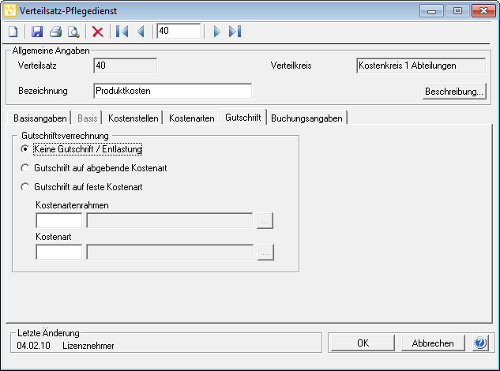500x371 pixels.
Task: Save the record using the floppy disk icon
Action: (x=37, y=32)
